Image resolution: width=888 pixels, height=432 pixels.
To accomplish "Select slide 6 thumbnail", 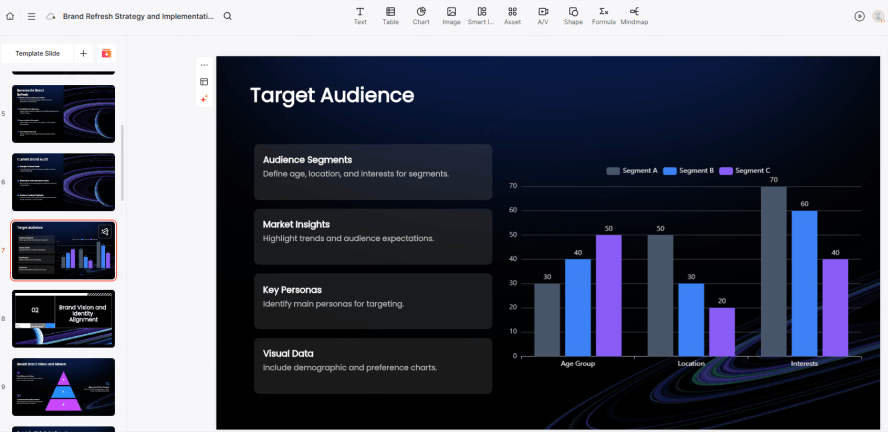I will click(63, 182).
